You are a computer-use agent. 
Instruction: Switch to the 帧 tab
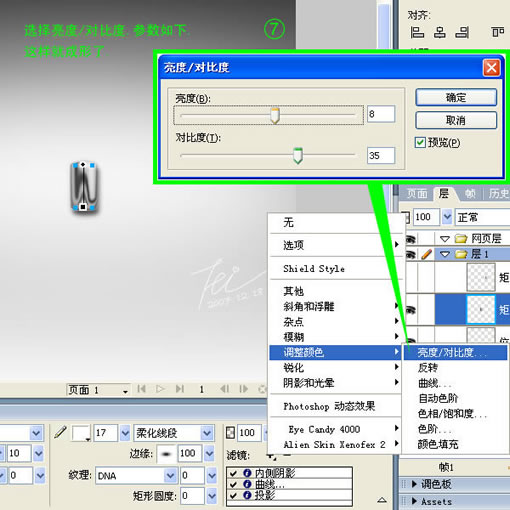pos(471,194)
